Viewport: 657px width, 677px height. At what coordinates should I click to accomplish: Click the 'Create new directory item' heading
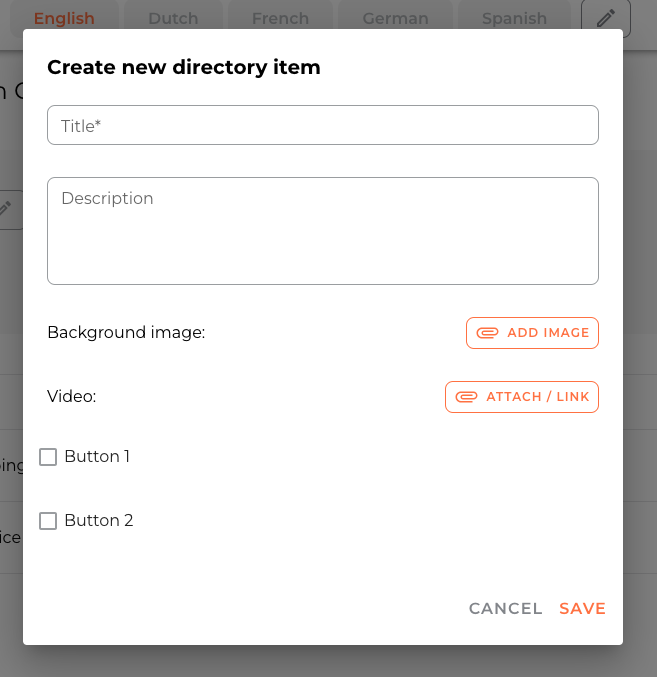point(184,68)
